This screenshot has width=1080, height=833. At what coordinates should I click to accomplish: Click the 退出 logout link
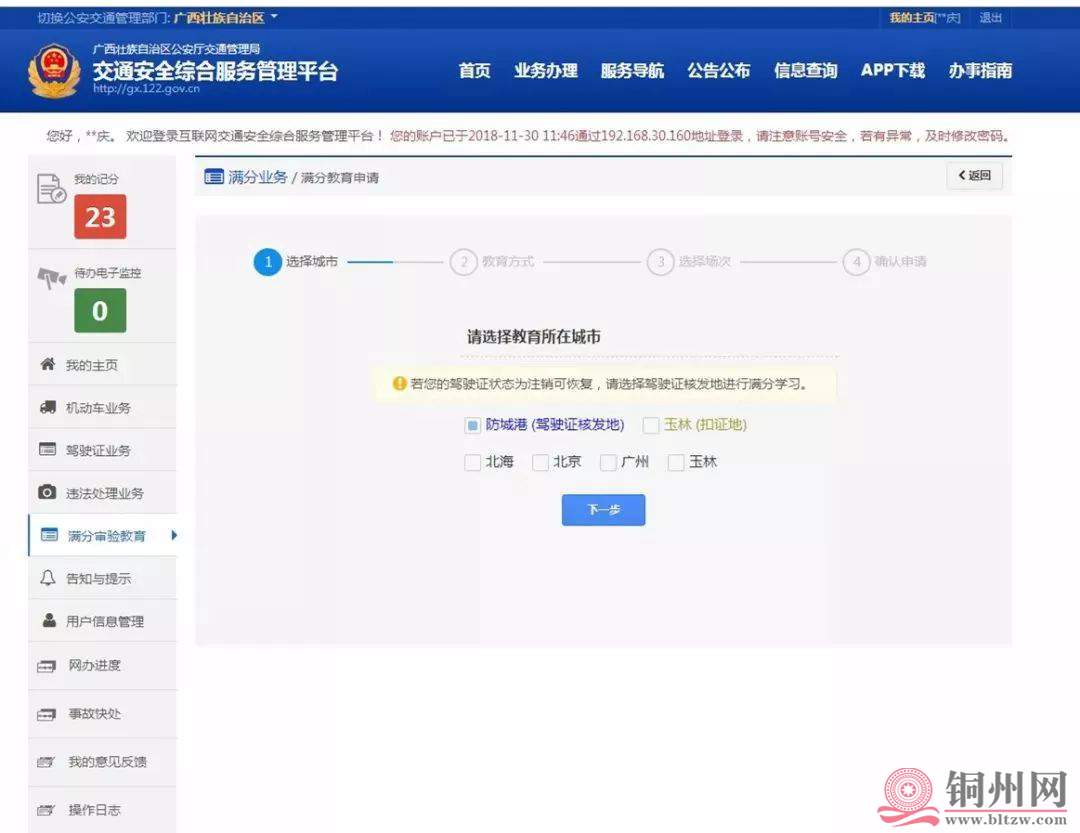click(990, 17)
